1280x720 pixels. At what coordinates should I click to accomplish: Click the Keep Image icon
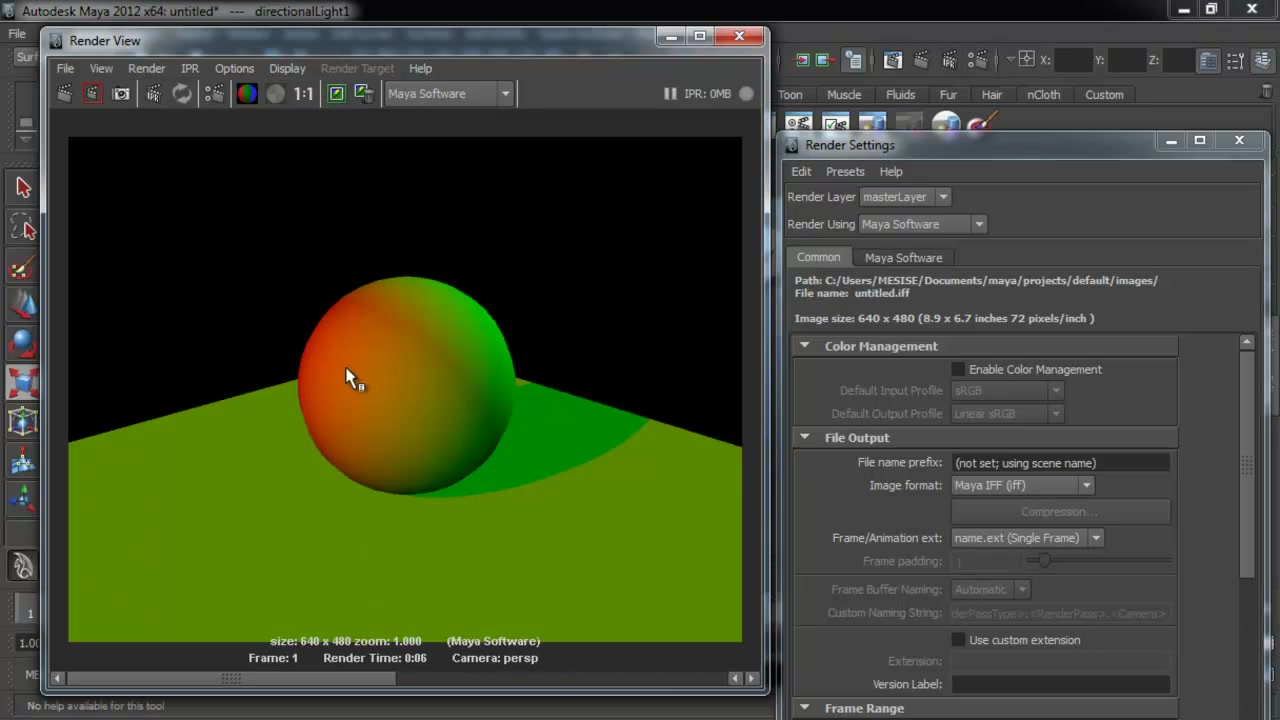click(x=336, y=94)
